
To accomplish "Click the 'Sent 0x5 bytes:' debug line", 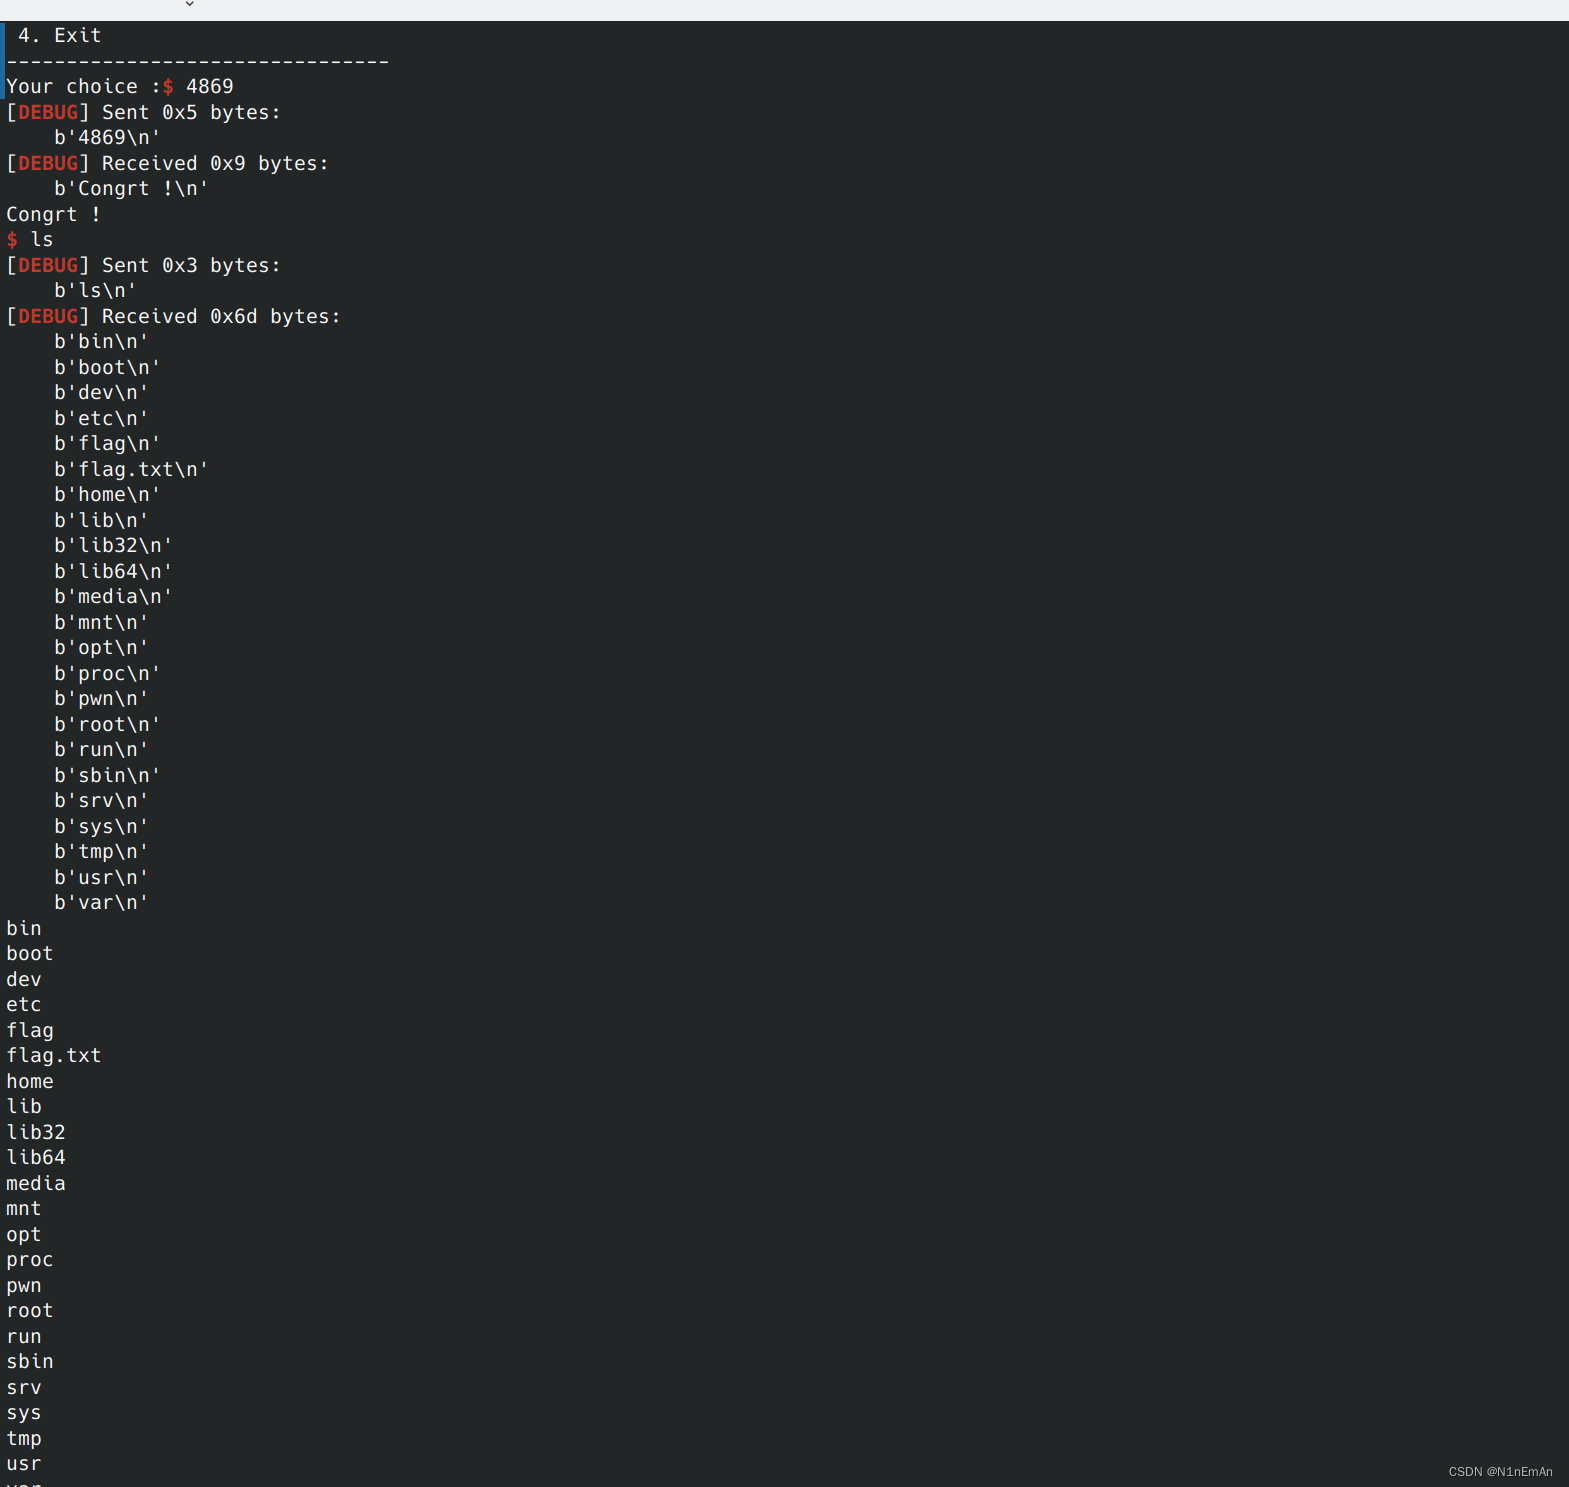I will tap(144, 112).
